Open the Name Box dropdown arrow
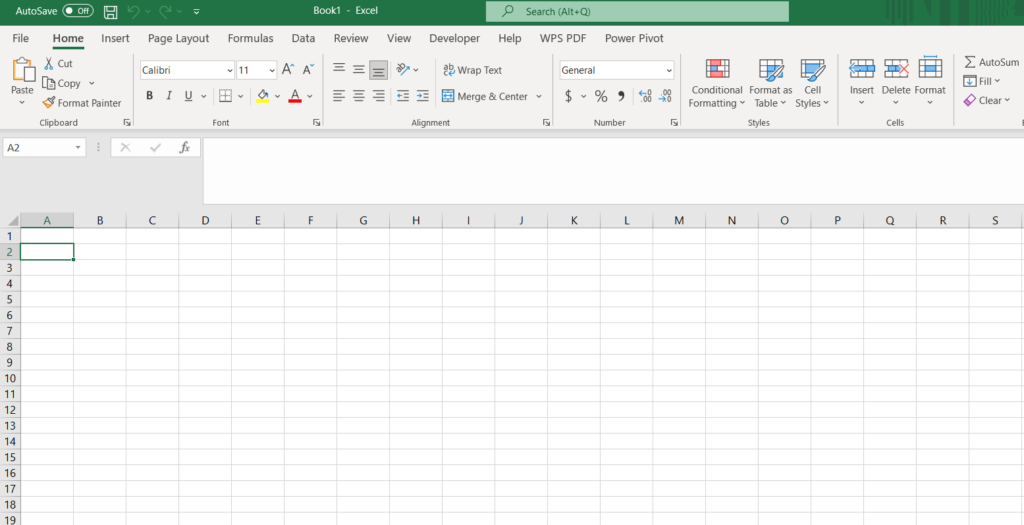1024x525 pixels. pos(78,147)
